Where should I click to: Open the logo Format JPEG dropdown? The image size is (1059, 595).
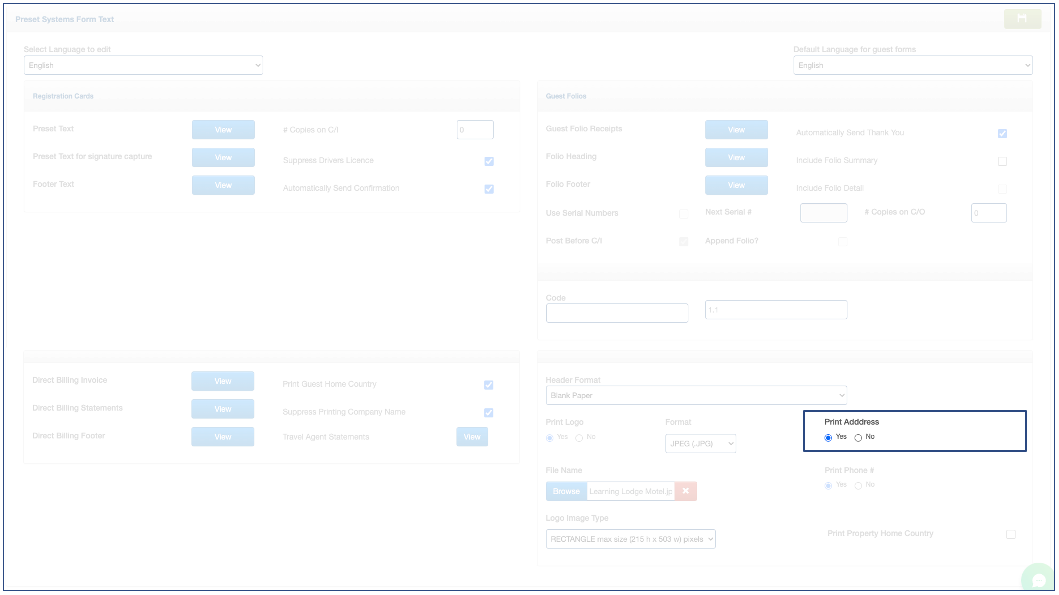(x=700, y=443)
